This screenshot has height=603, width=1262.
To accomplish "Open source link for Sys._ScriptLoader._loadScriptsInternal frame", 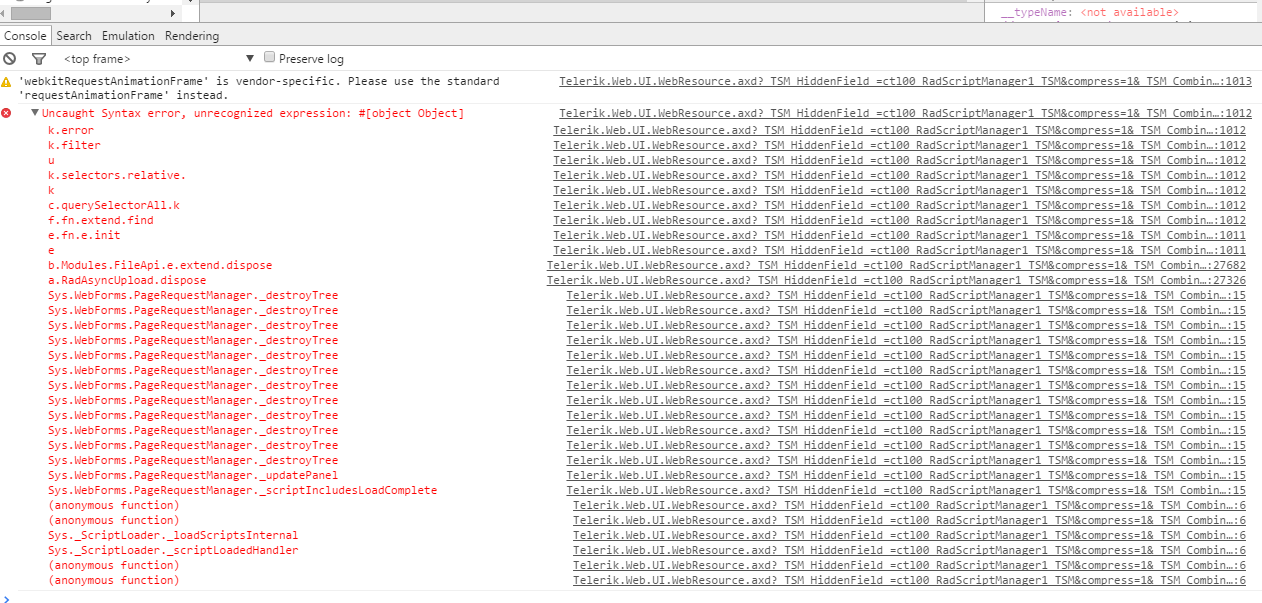I will (x=909, y=535).
